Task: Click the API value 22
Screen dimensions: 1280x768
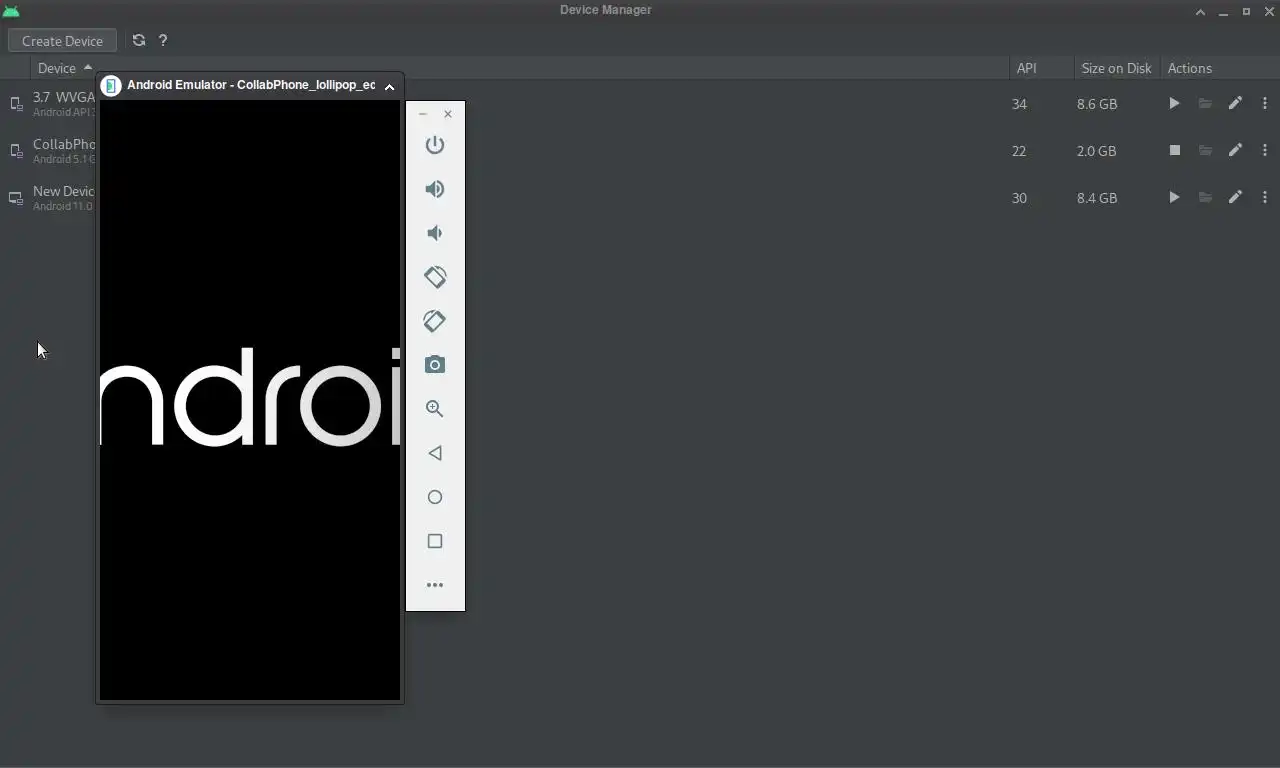Action: click(x=1019, y=151)
